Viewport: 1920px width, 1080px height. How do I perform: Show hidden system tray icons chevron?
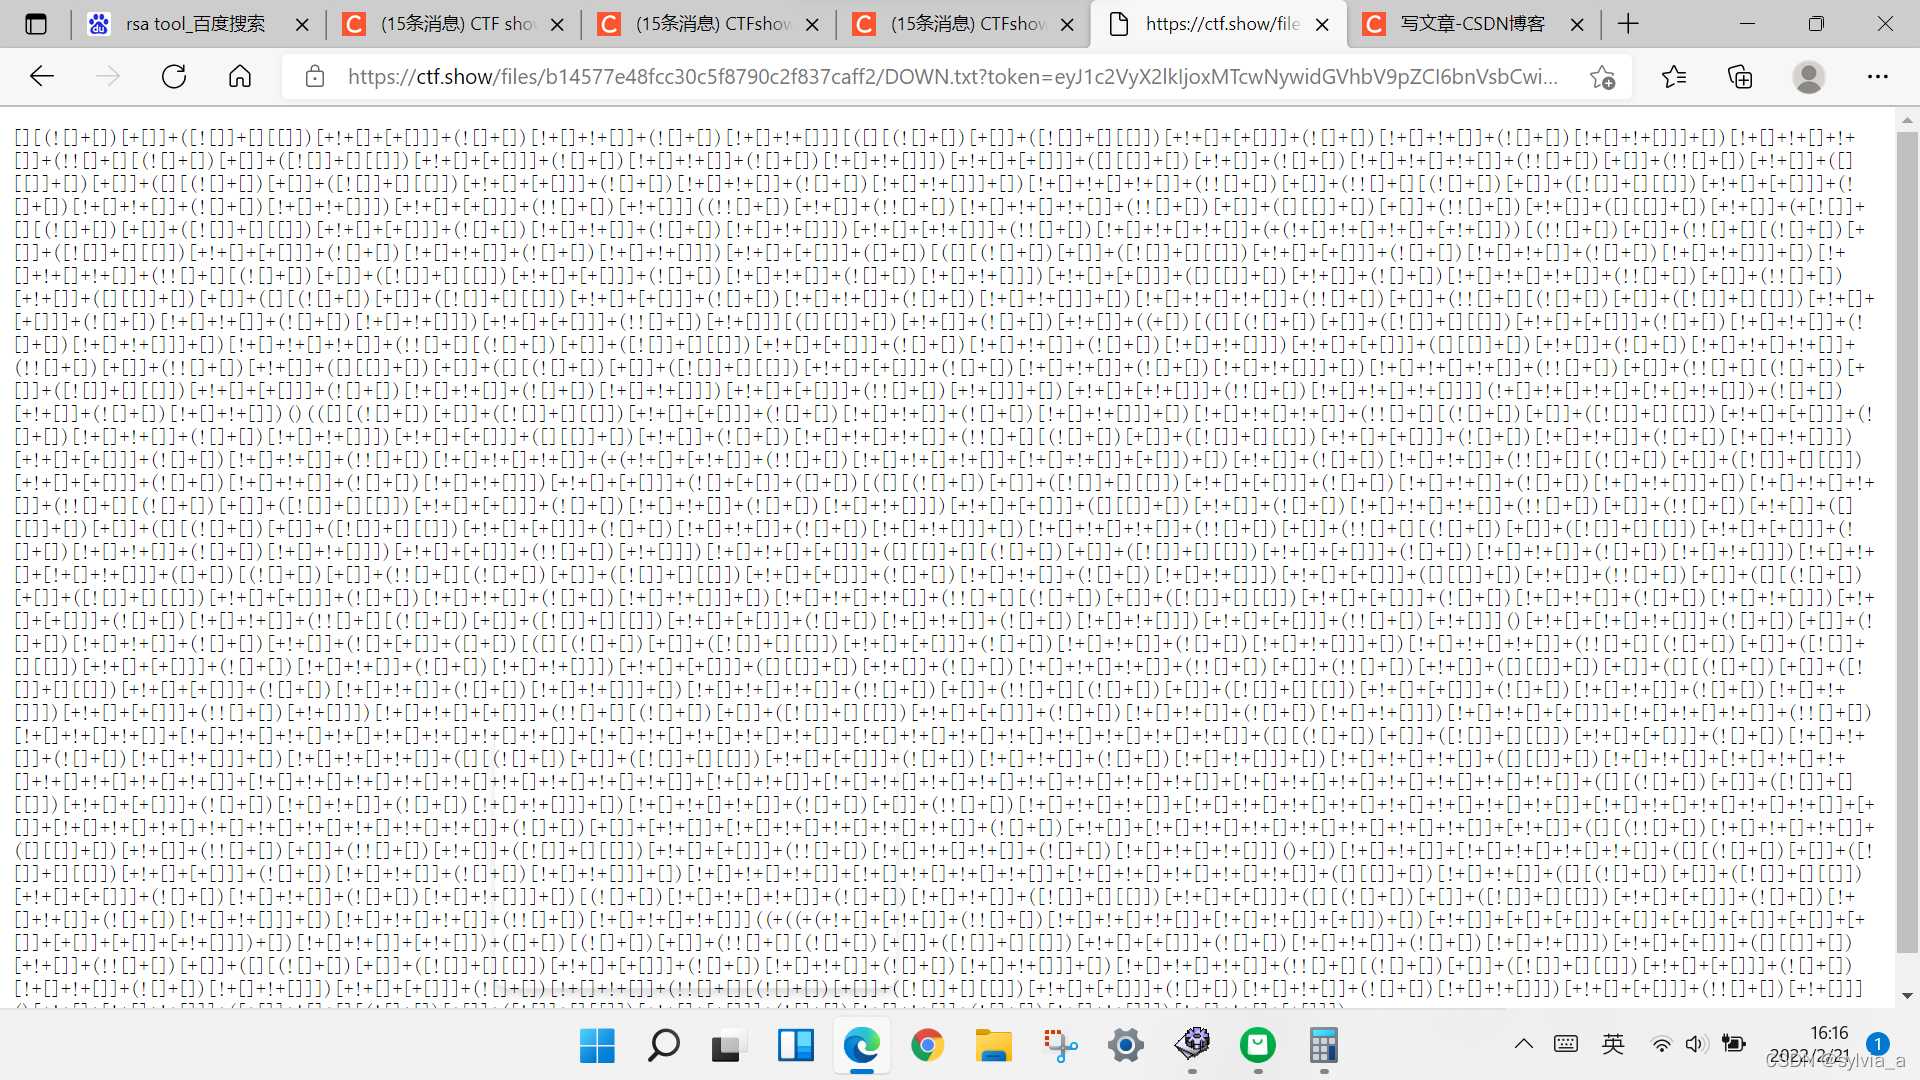[x=1523, y=1044]
